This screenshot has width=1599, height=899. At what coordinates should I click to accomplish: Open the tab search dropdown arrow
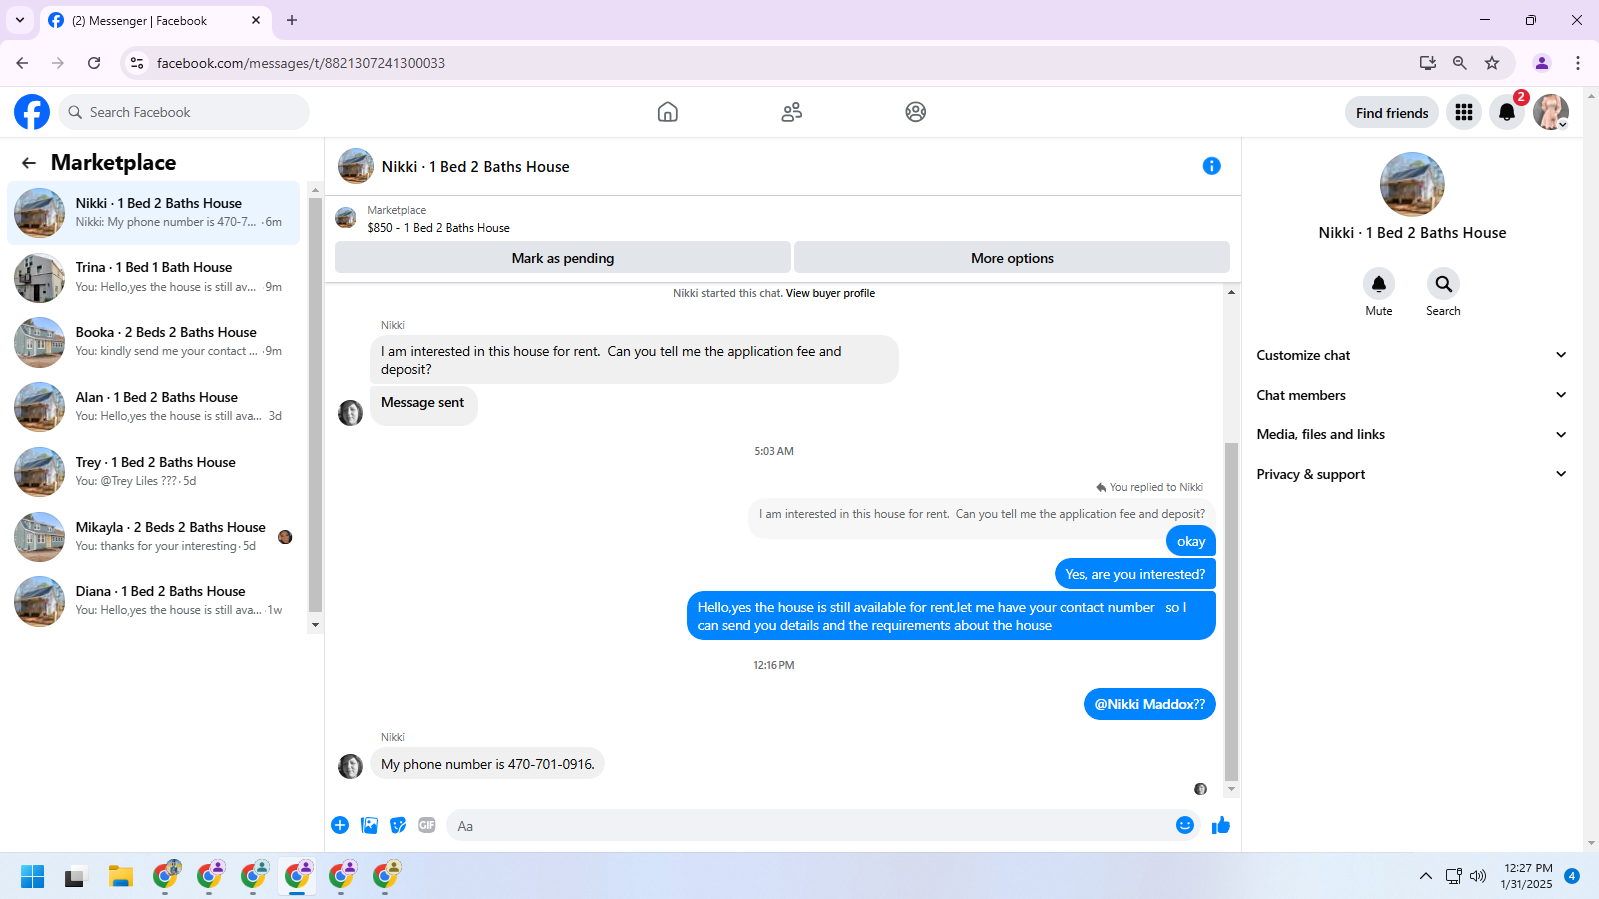coord(20,20)
